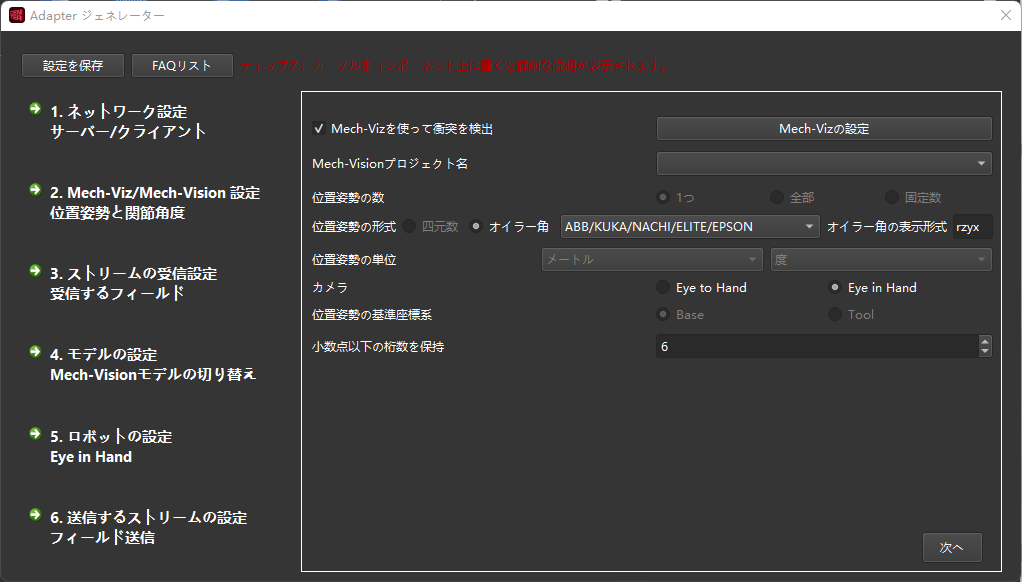Select the Eye to Hand camera option
1022x582 pixels.
(663, 287)
